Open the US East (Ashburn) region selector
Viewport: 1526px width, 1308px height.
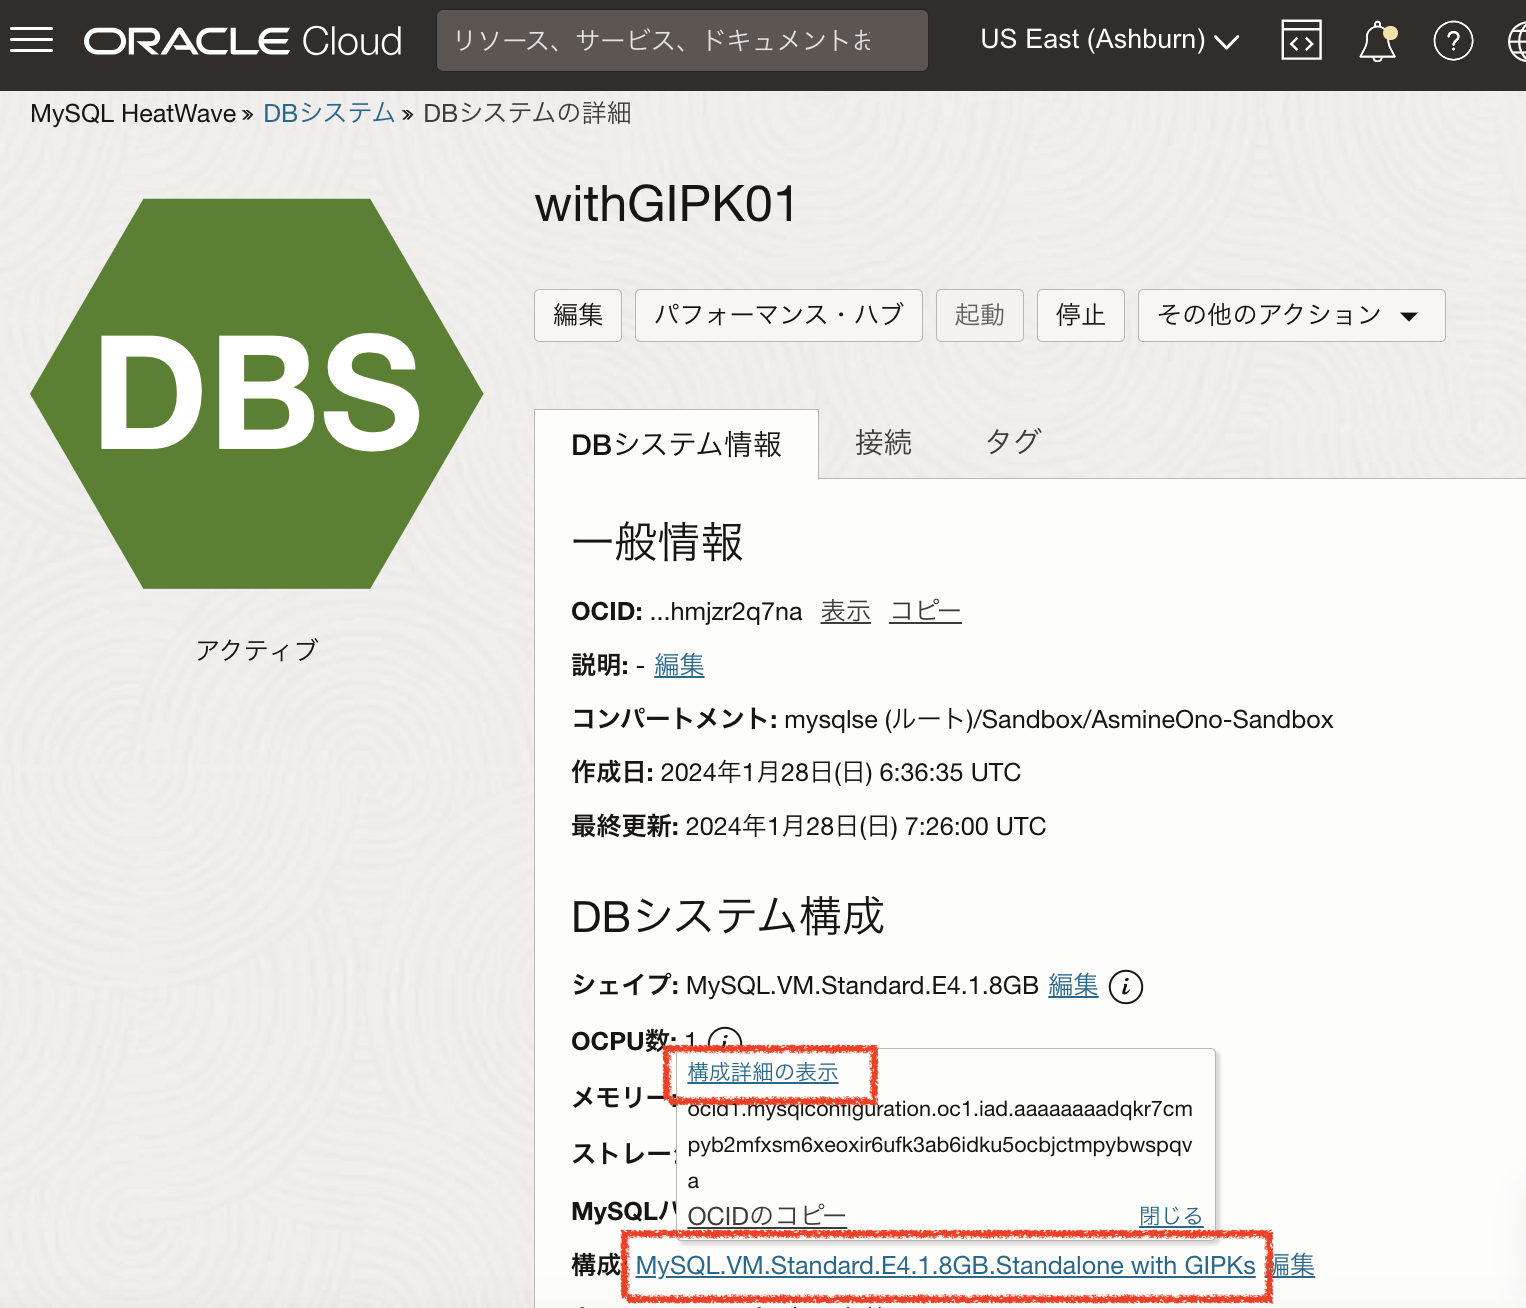tap(1110, 40)
